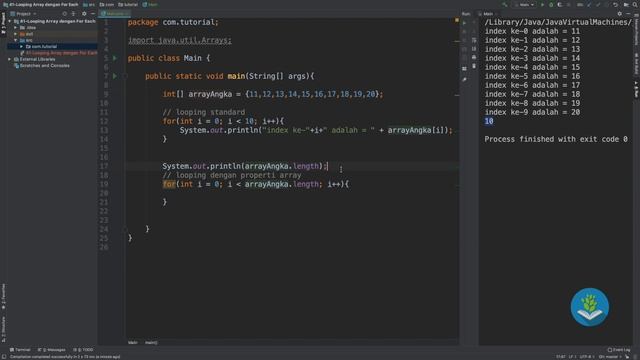Select the Main tab in Run panel
The height and width of the screenshot is (360, 640).
[488, 14]
